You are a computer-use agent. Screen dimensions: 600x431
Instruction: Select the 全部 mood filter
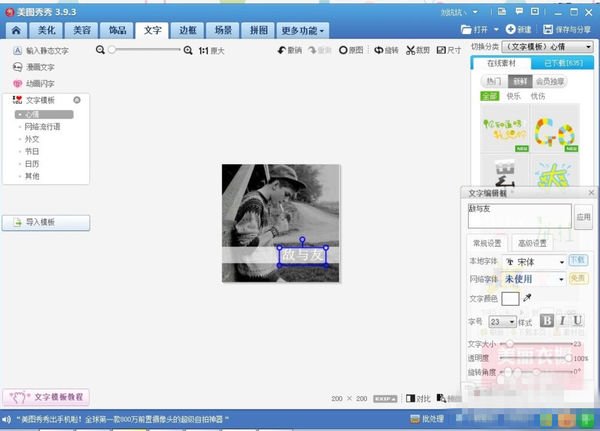pyautogui.click(x=490, y=96)
